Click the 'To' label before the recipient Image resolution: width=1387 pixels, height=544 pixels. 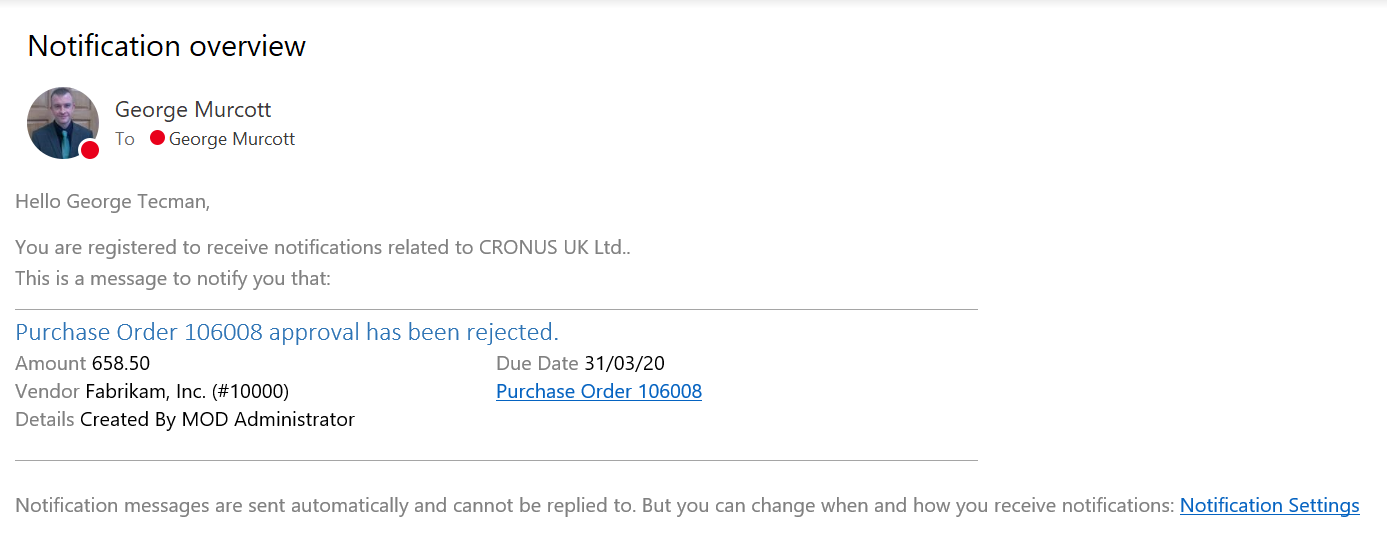tap(124, 139)
